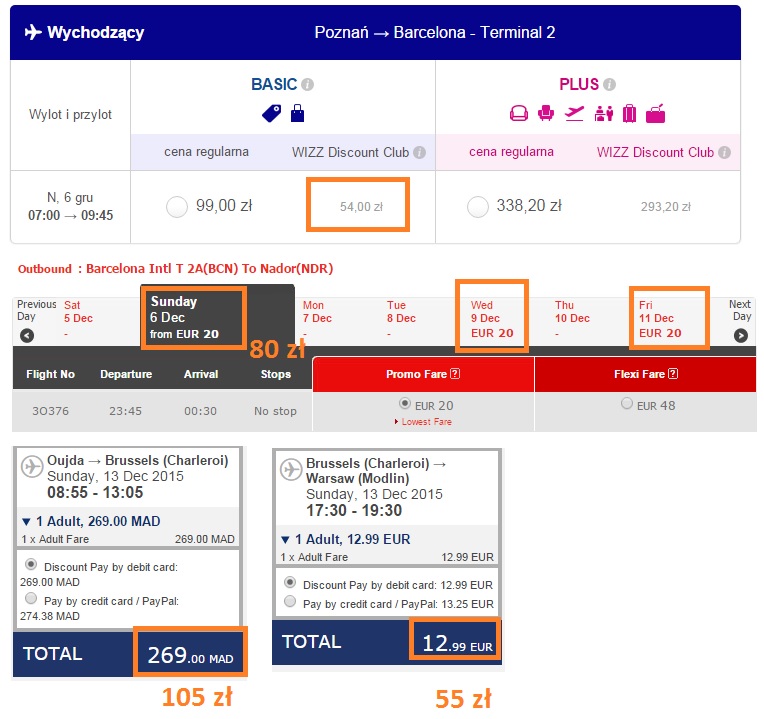Collapse the 1 Adult, 269.00 MAD breakdown
The height and width of the screenshot is (719, 764).
[x=26, y=522]
